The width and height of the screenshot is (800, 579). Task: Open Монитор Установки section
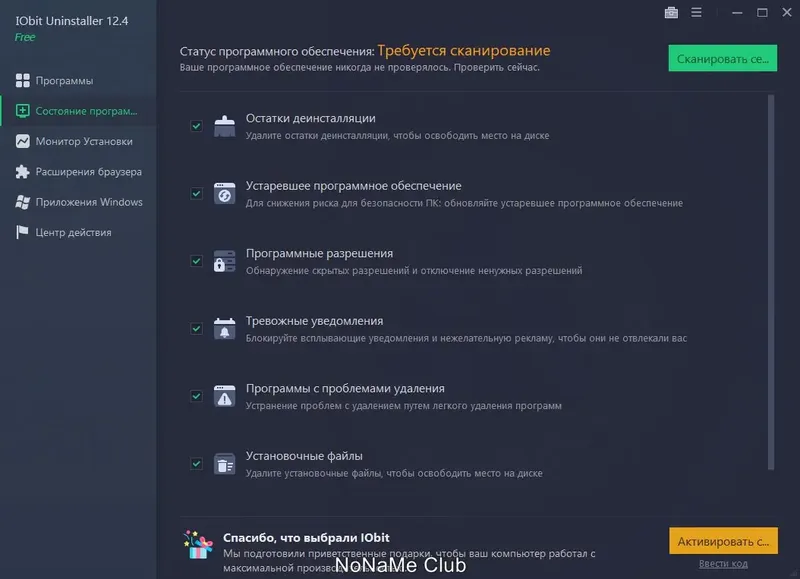pos(70,141)
